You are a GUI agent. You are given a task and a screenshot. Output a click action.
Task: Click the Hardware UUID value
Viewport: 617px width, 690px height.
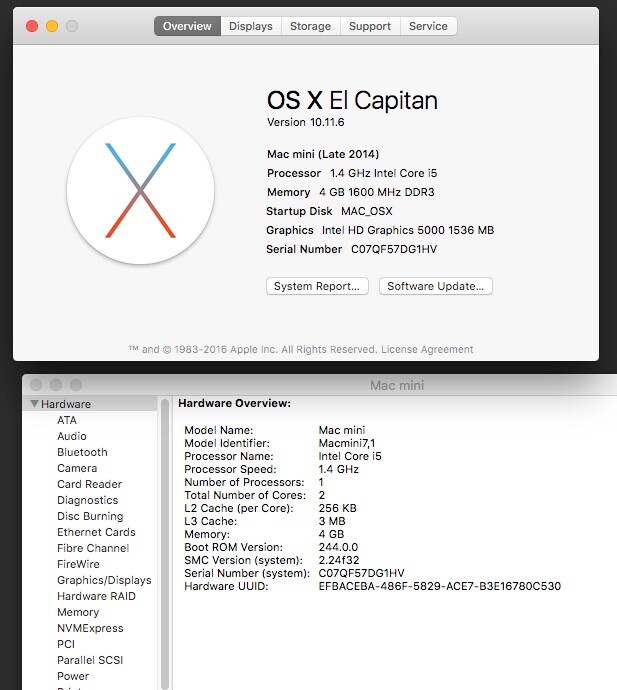pos(440,586)
